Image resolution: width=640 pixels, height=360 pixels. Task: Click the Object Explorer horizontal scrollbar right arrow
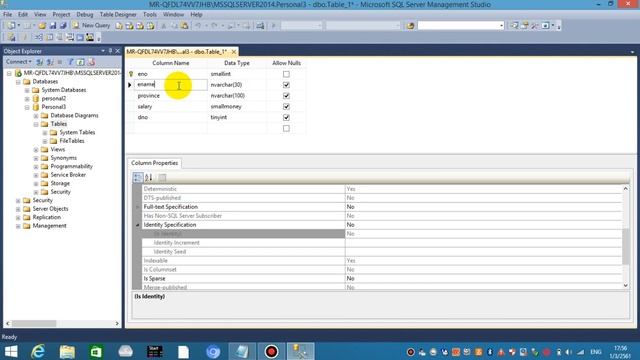117,324
